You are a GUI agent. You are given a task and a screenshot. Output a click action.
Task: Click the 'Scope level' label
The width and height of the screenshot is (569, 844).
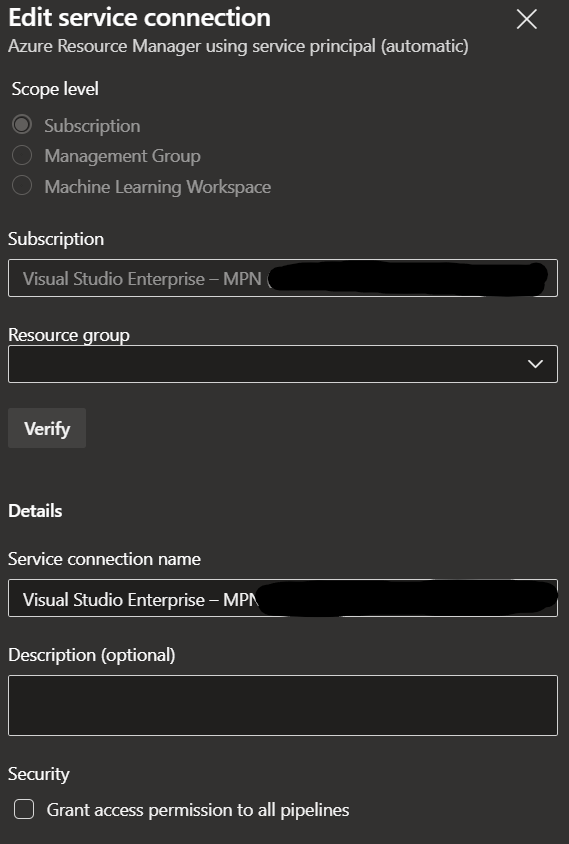click(55, 89)
